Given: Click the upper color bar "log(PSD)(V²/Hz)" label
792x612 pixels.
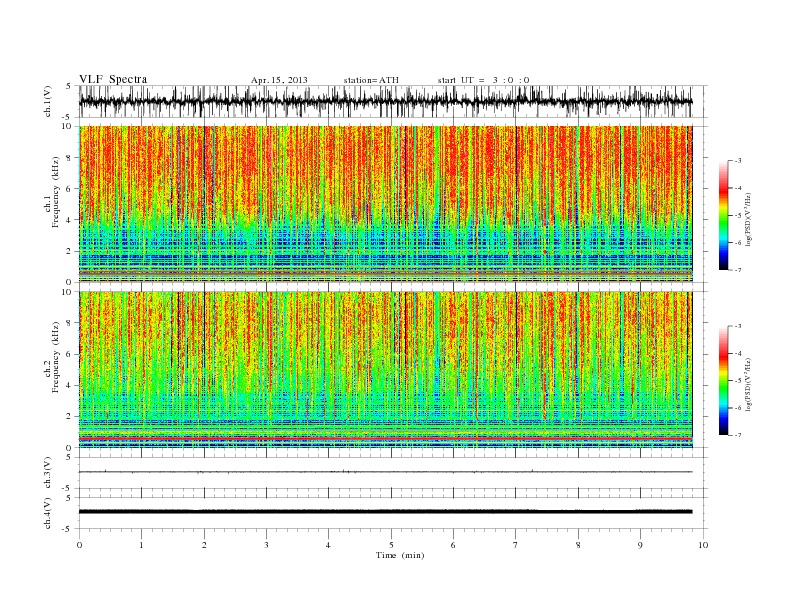Looking at the screenshot, I should pos(749,220).
